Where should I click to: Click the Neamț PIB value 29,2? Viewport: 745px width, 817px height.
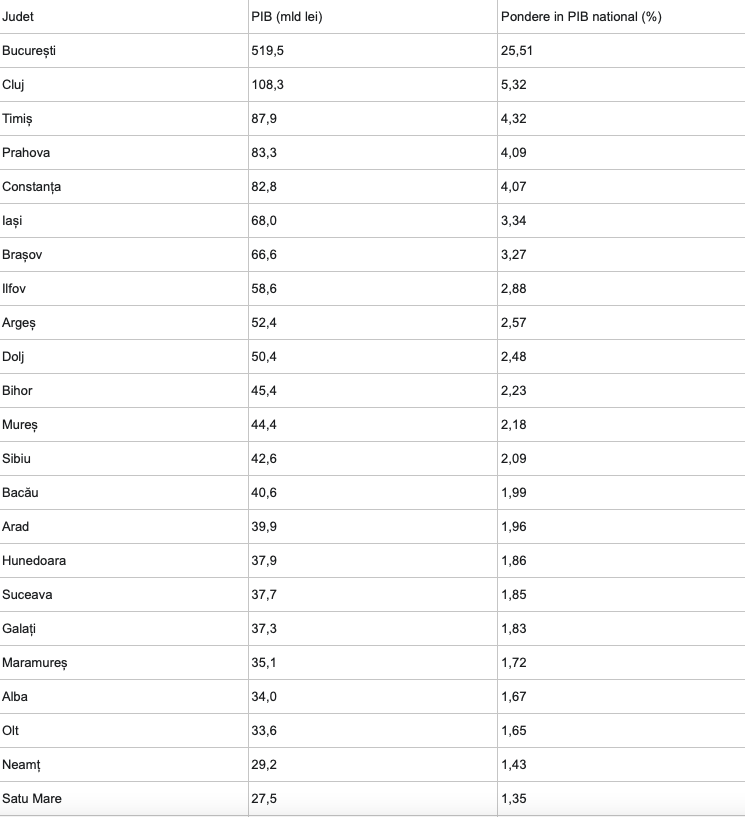pos(264,765)
